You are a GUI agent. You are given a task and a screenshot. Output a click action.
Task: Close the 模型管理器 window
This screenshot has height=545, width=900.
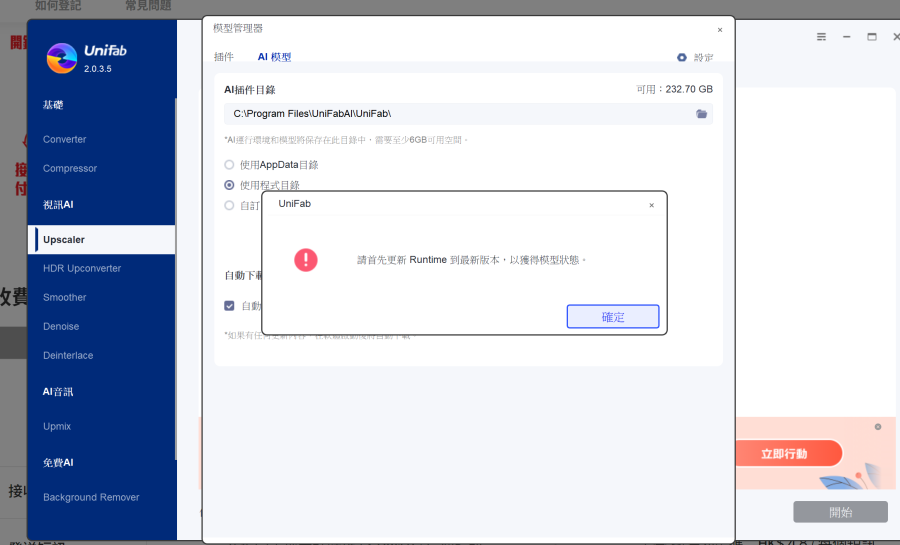[x=720, y=30]
